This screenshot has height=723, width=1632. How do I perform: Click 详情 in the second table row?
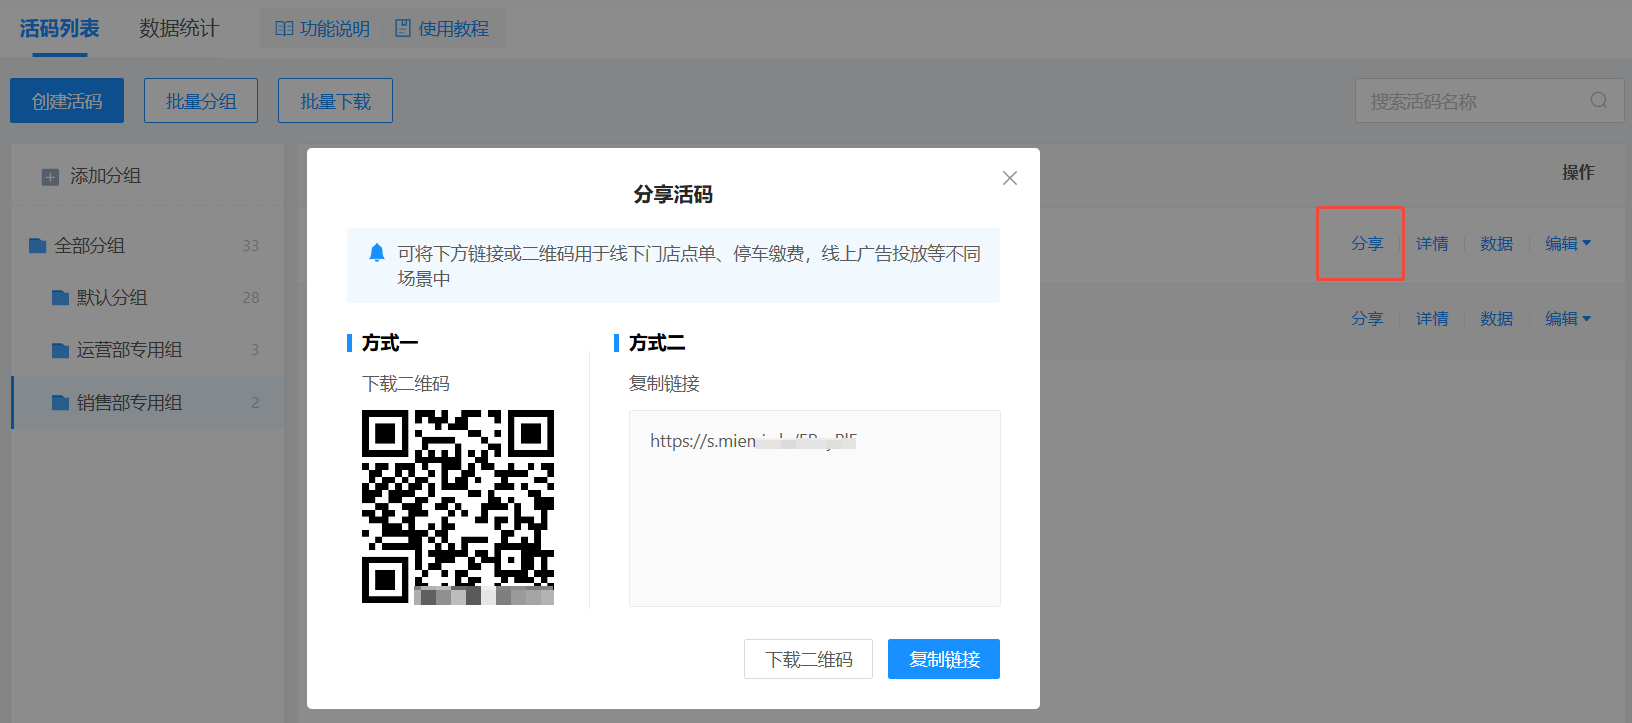pos(1432,318)
